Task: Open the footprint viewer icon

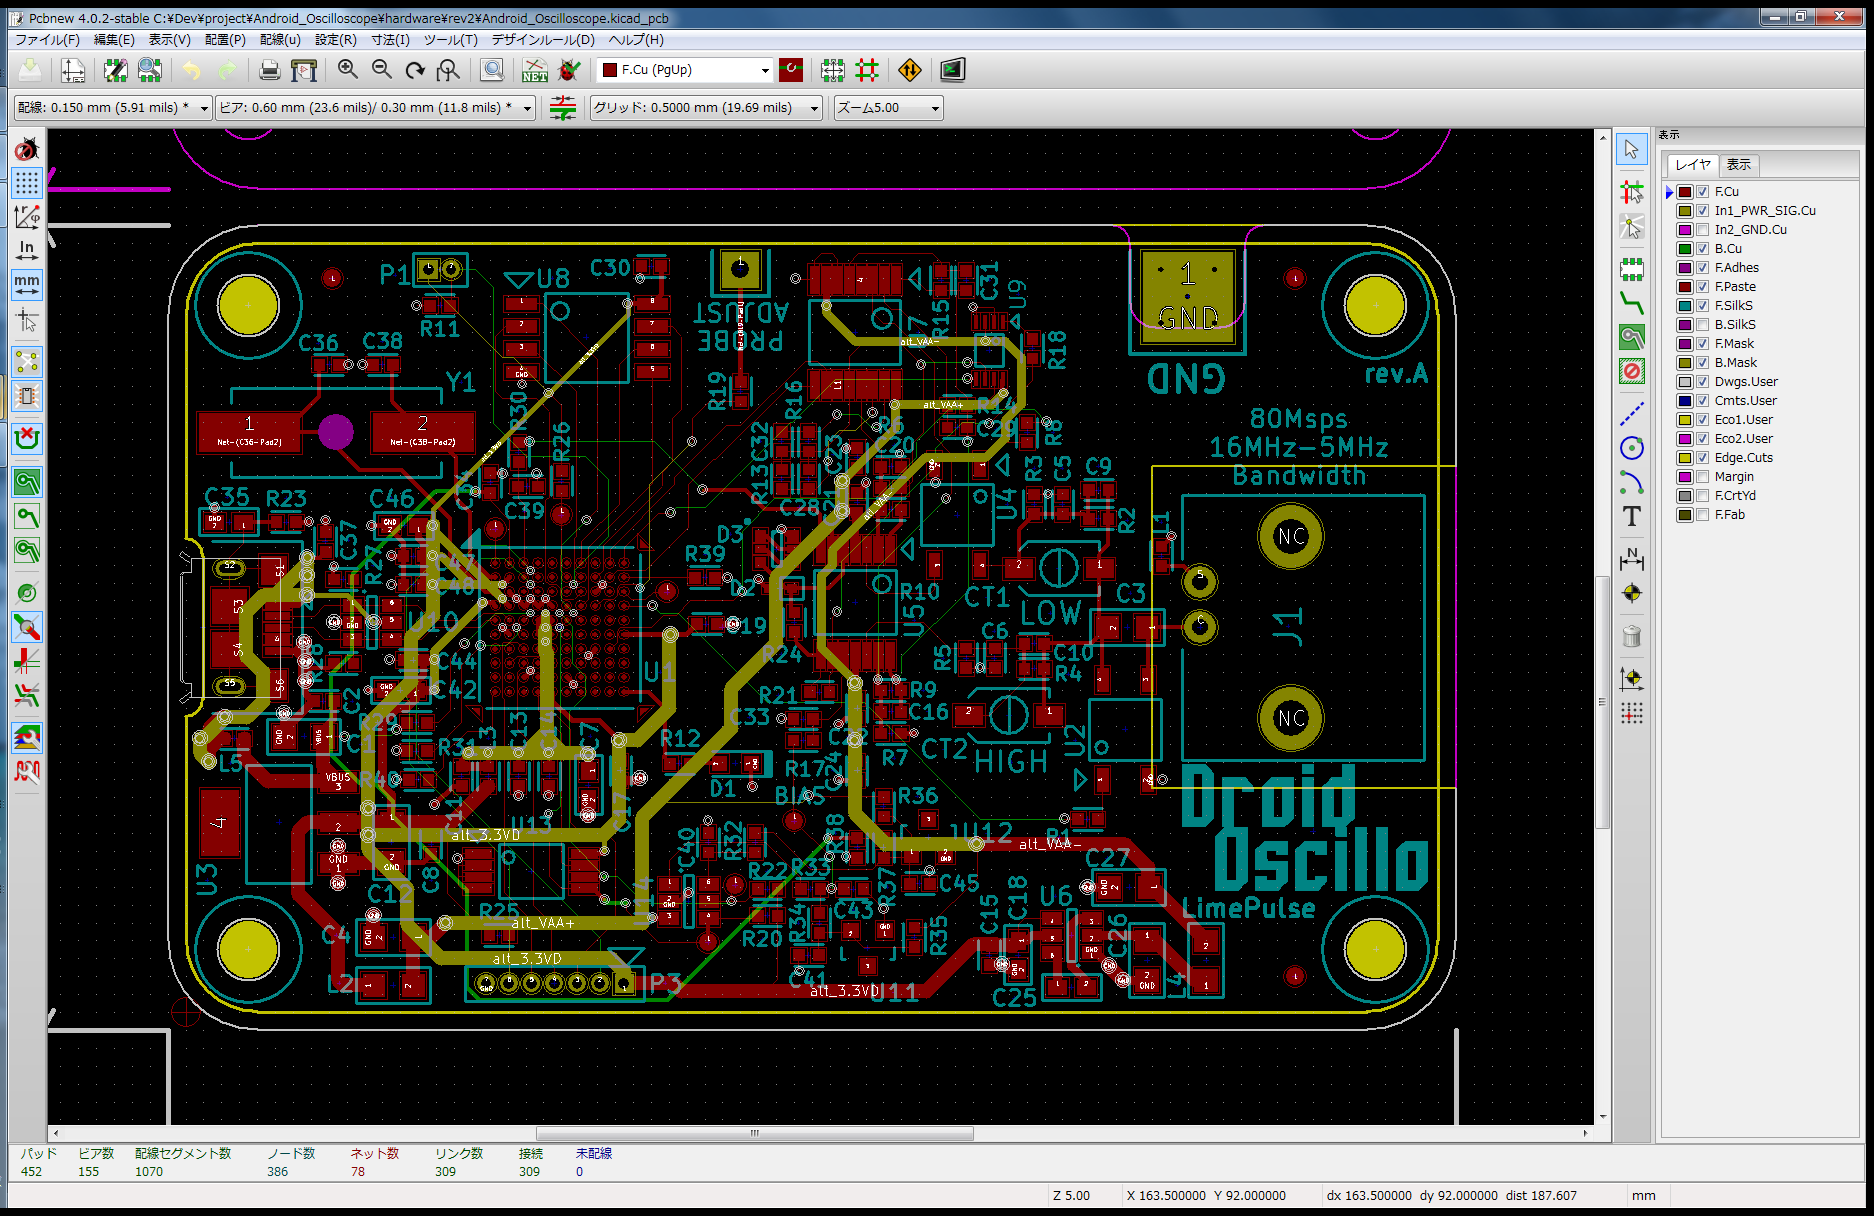Action: click(x=150, y=70)
